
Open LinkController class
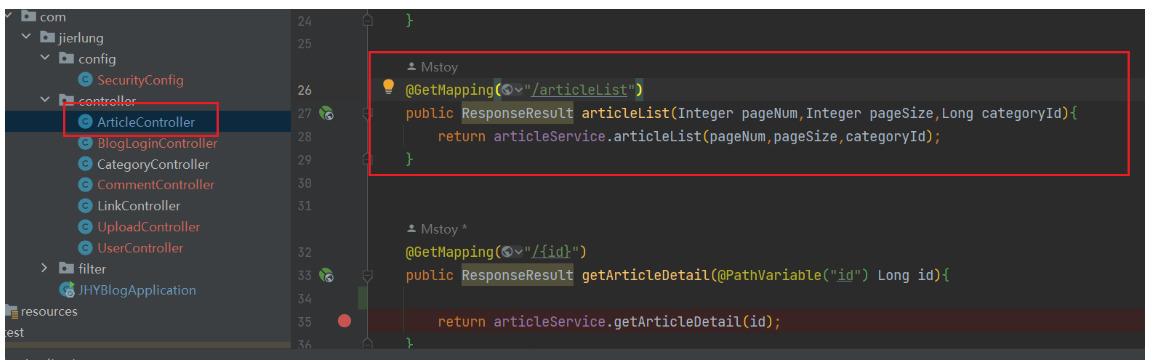(138, 205)
